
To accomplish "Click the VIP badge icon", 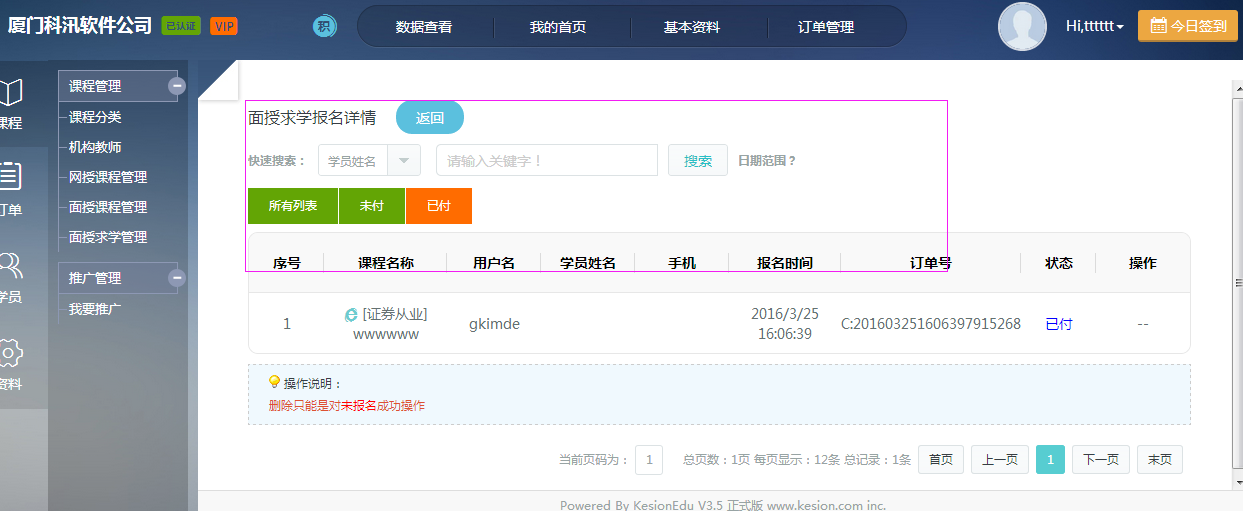I will tap(224, 26).
